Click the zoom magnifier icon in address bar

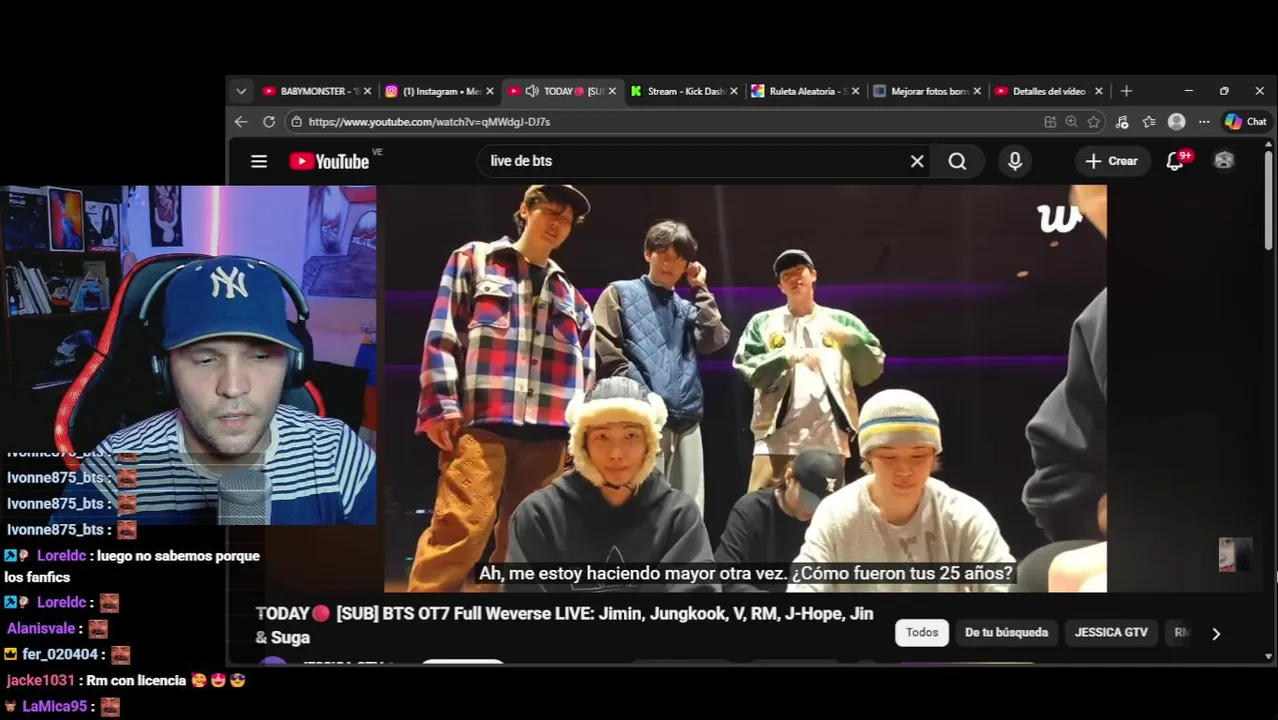[1072, 121]
